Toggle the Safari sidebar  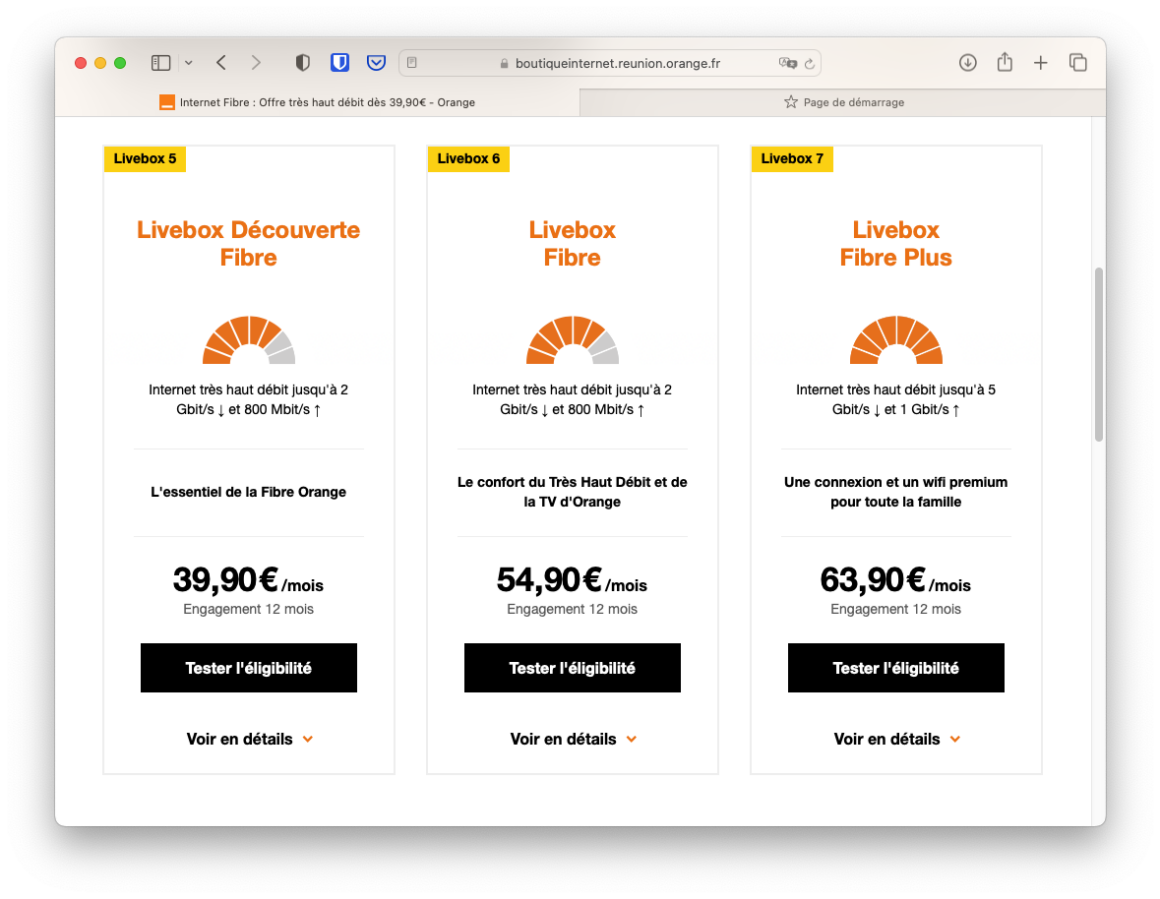[160, 62]
